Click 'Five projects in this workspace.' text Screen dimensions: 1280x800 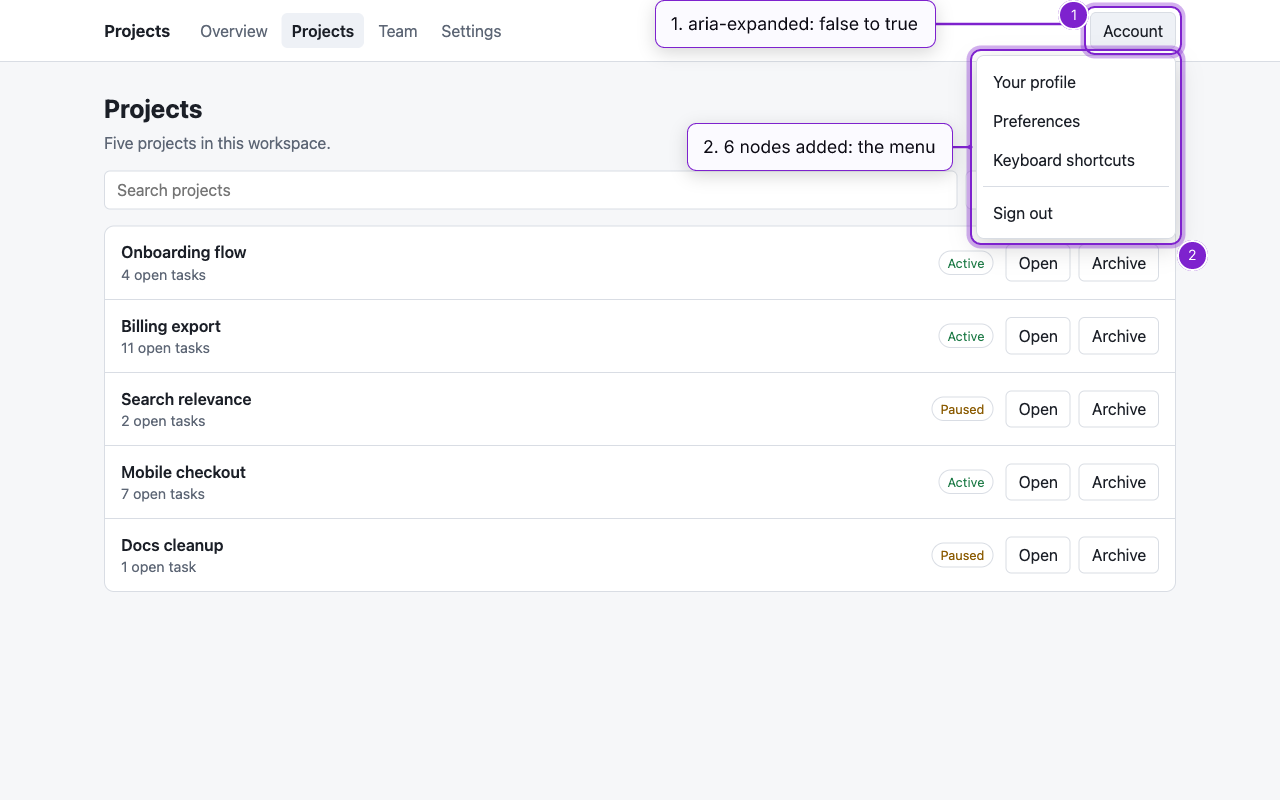click(217, 143)
